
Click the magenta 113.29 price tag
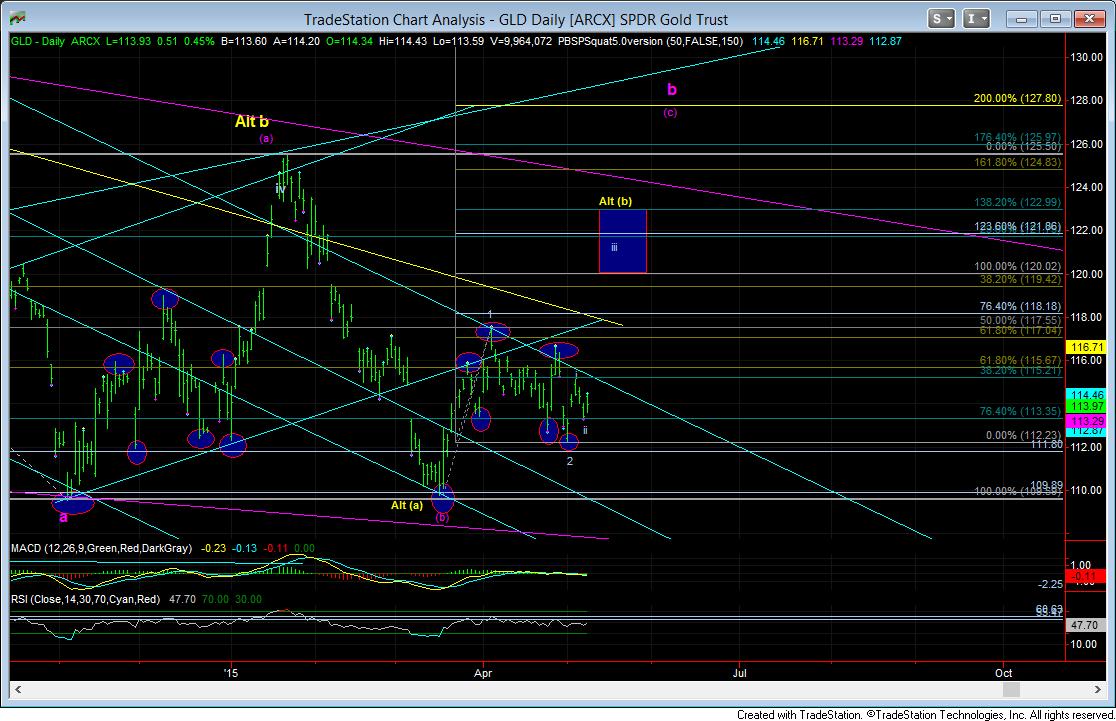tap(1087, 422)
